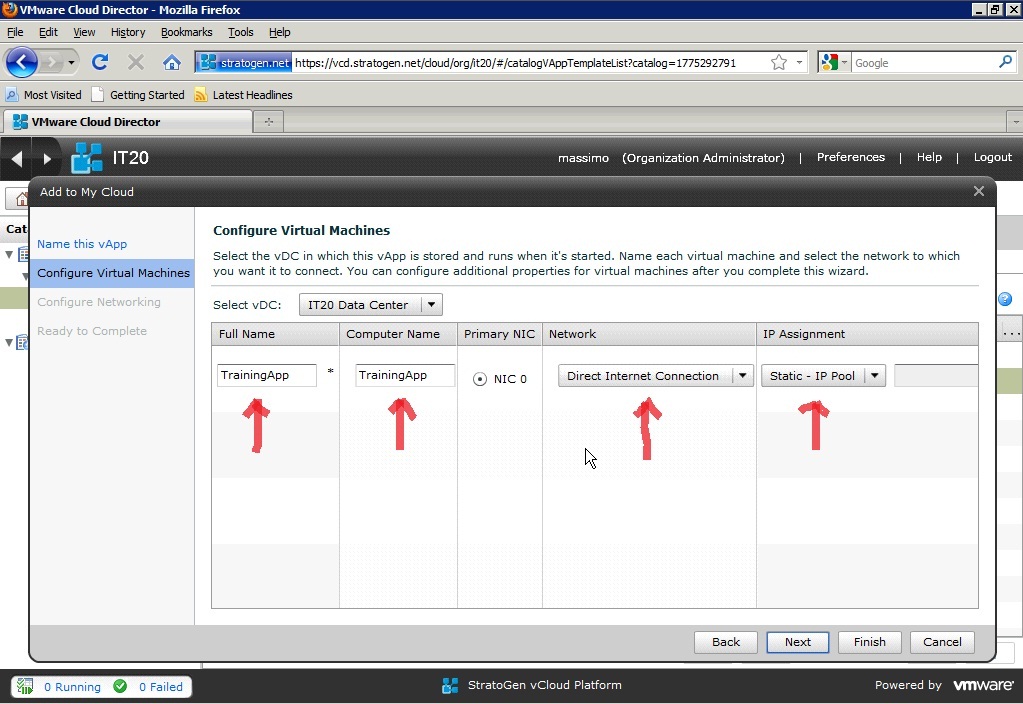The width and height of the screenshot is (1023, 704).
Task: Bookmark page with the star icon
Action: coord(778,63)
